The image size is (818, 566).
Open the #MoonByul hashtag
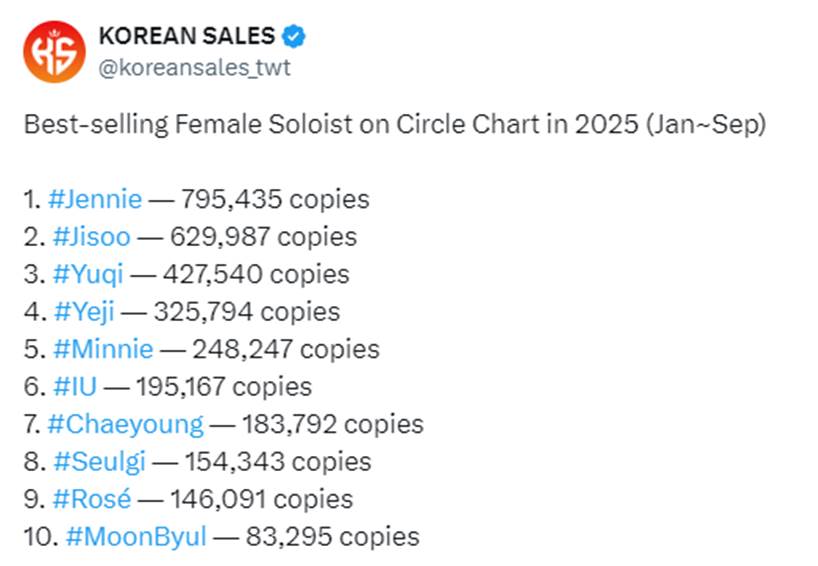coord(135,537)
